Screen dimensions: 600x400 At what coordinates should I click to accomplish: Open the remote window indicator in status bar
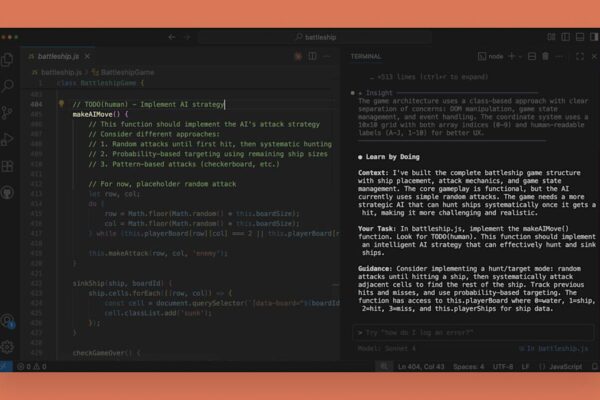pos(6,366)
